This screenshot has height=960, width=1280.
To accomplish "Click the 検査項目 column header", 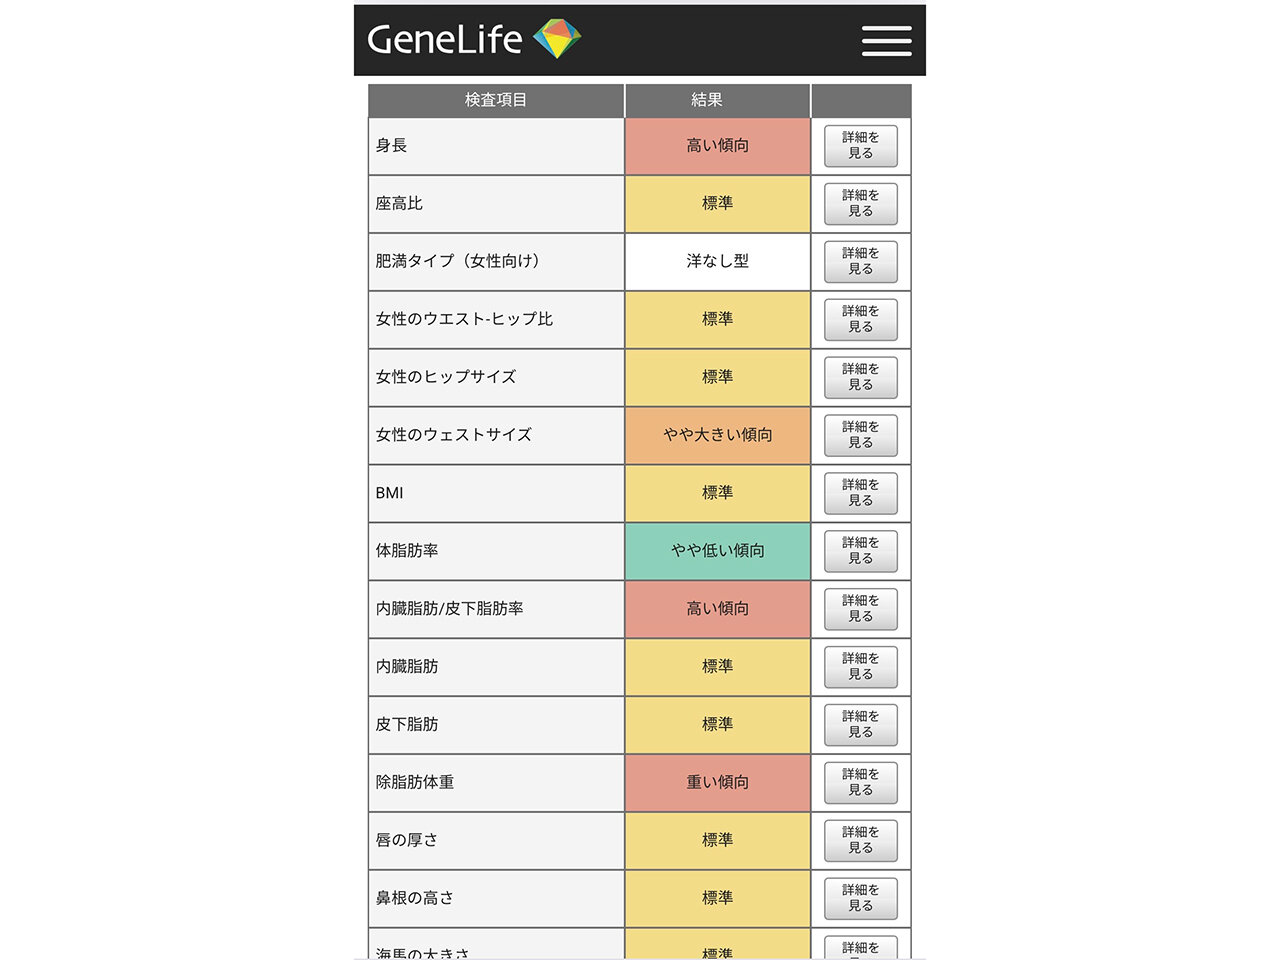I will pos(496,100).
